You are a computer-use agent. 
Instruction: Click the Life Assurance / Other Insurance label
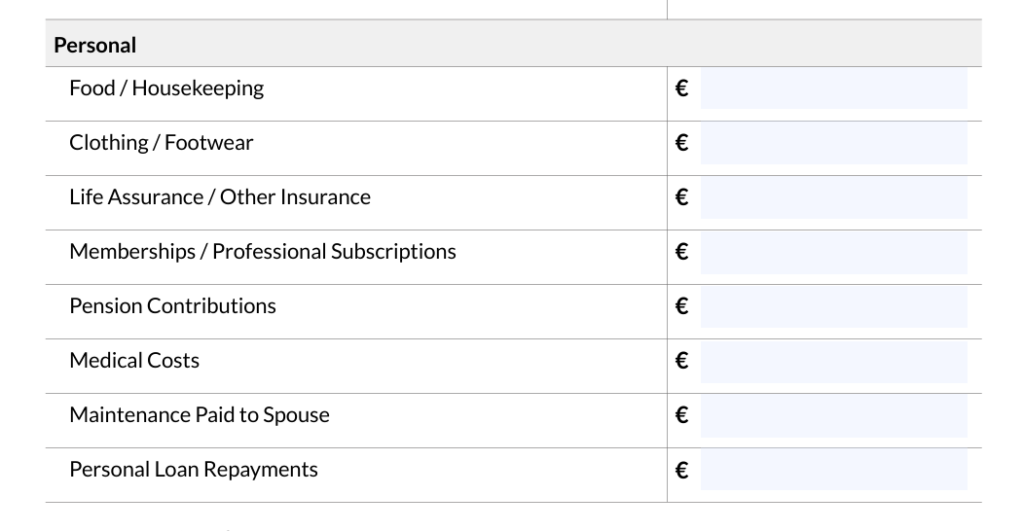pos(219,198)
